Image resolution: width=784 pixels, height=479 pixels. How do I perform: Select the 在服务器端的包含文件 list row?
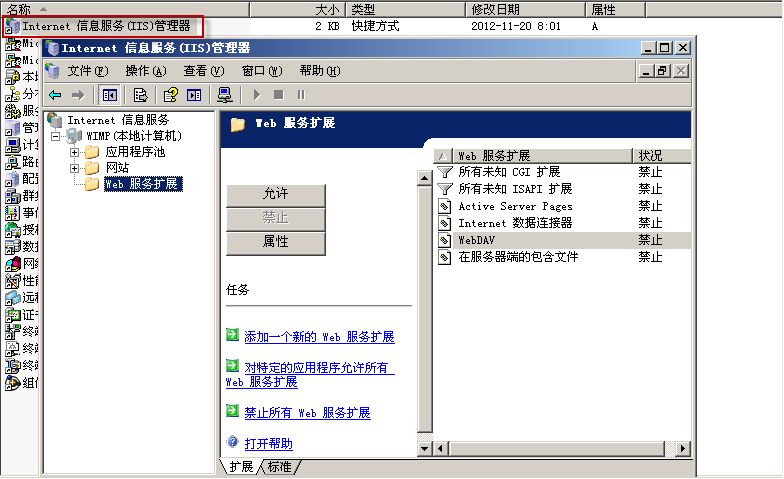[563, 257]
